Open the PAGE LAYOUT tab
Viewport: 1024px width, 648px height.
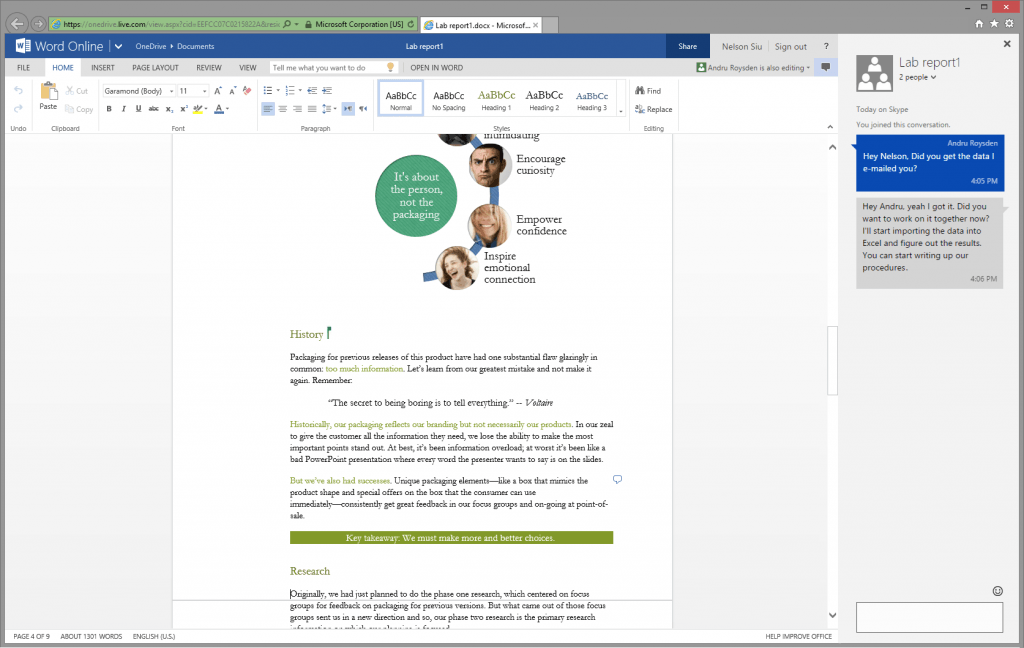click(x=155, y=68)
